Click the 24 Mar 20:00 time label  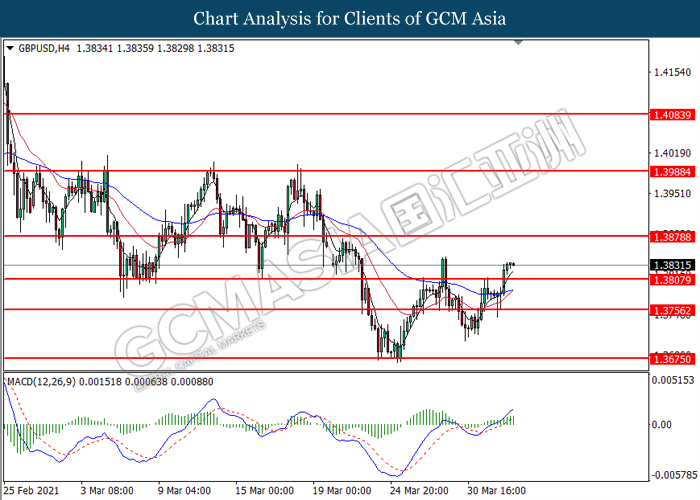pos(419,490)
